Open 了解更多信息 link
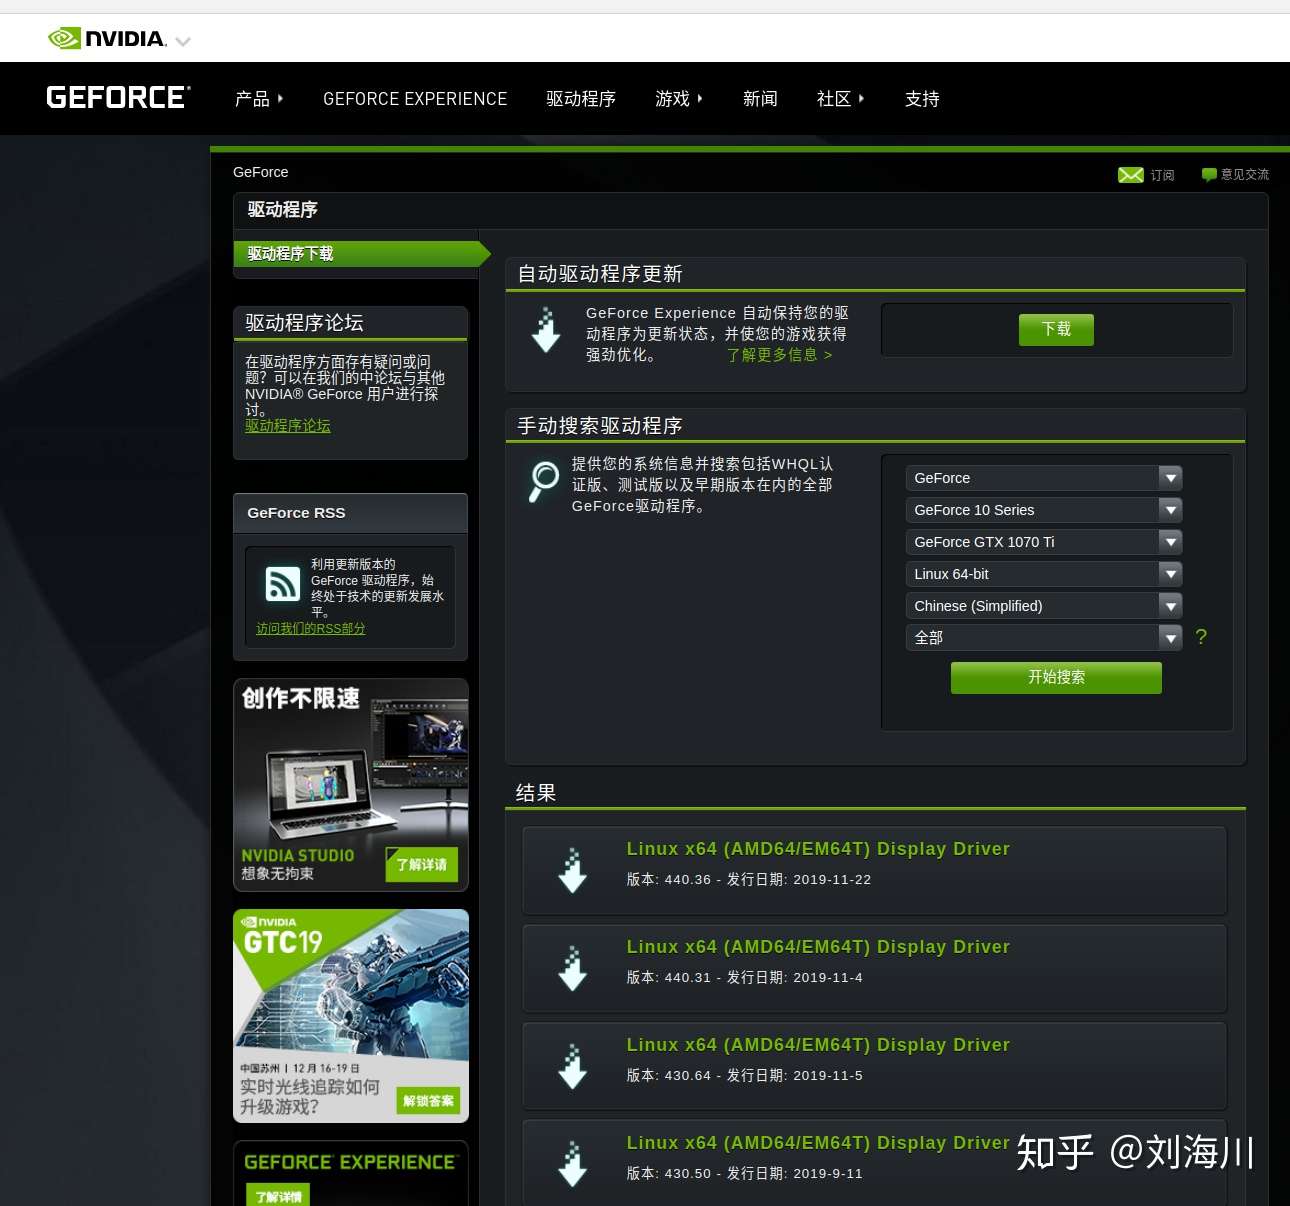Viewport: 1290px width, 1206px height. [x=779, y=355]
